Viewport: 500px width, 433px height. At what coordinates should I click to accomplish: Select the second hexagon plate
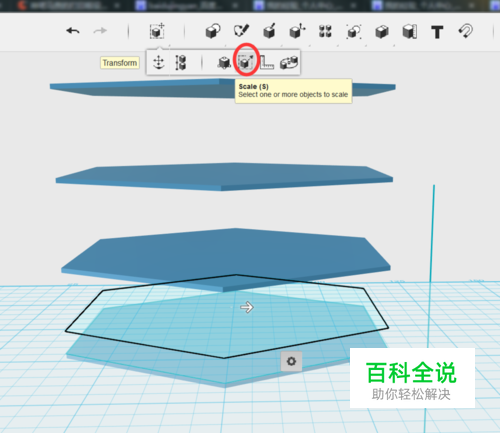(x=224, y=177)
